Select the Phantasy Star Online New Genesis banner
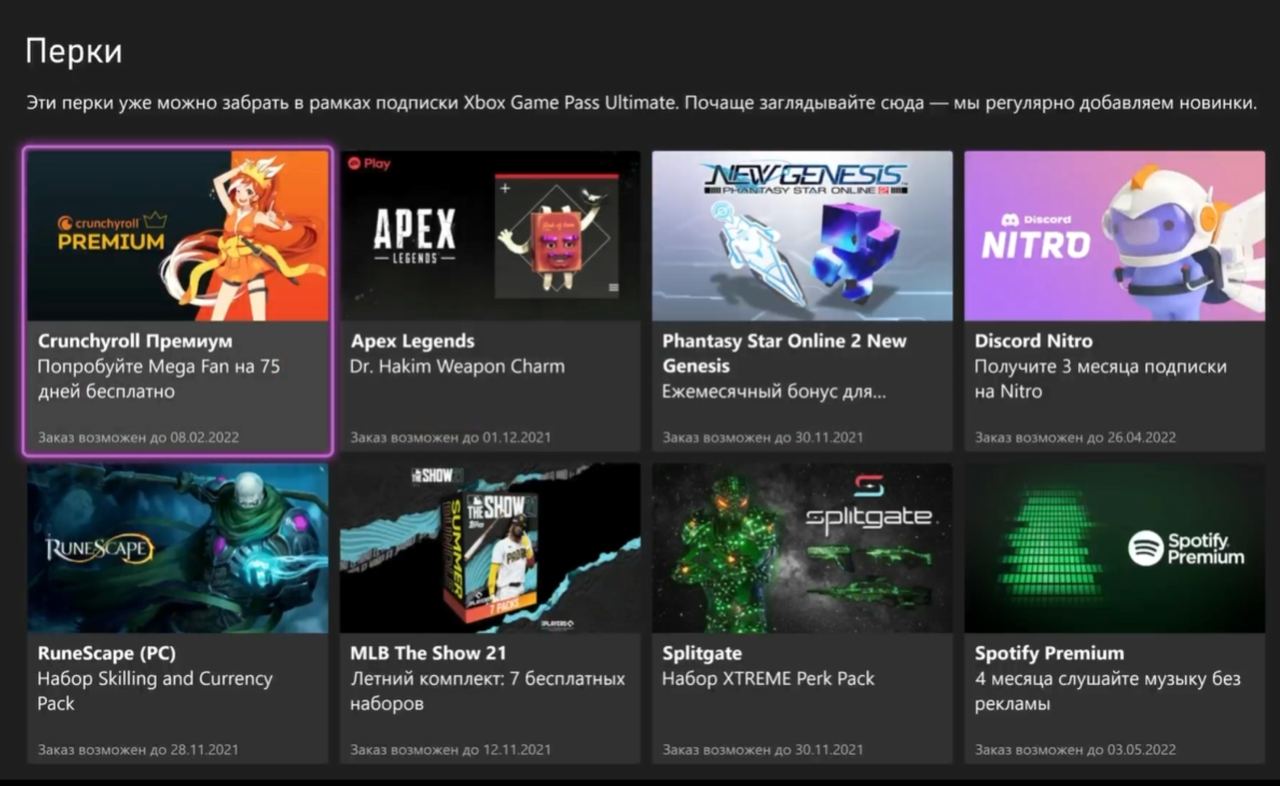The height and width of the screenshot is (786, 1280). (x=802, y=236)
